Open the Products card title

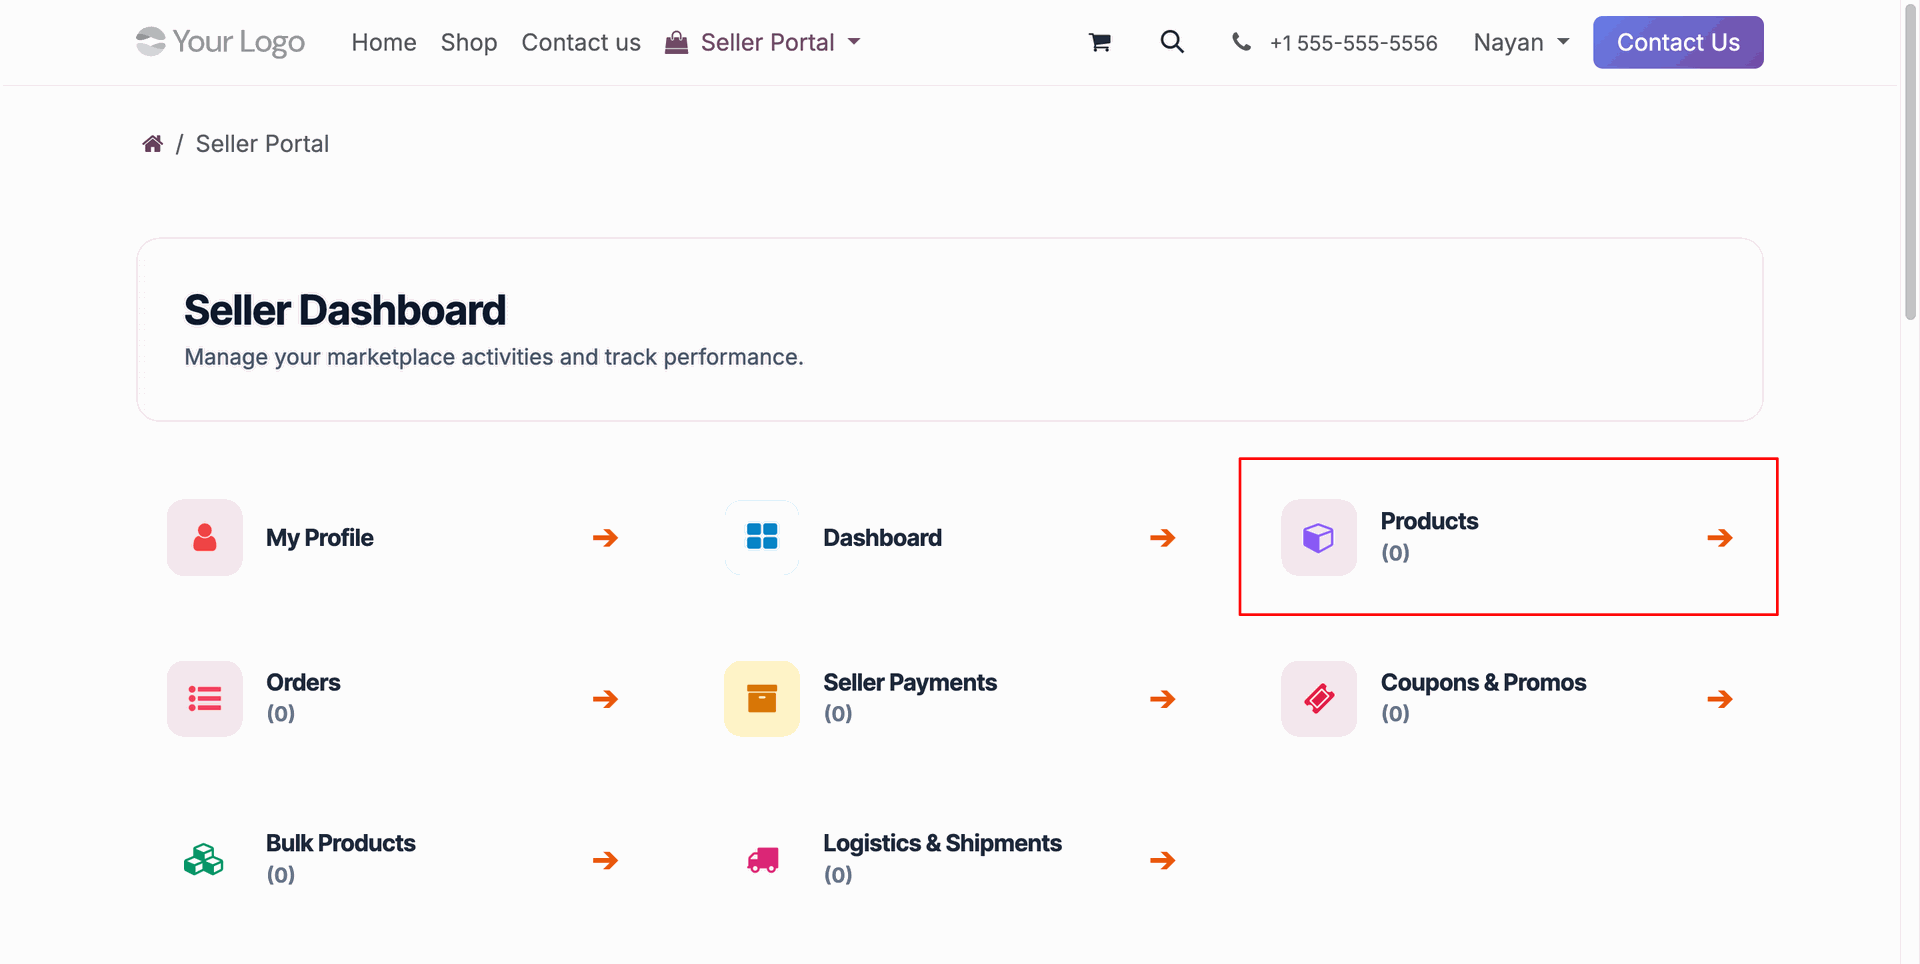[1429, 521]
